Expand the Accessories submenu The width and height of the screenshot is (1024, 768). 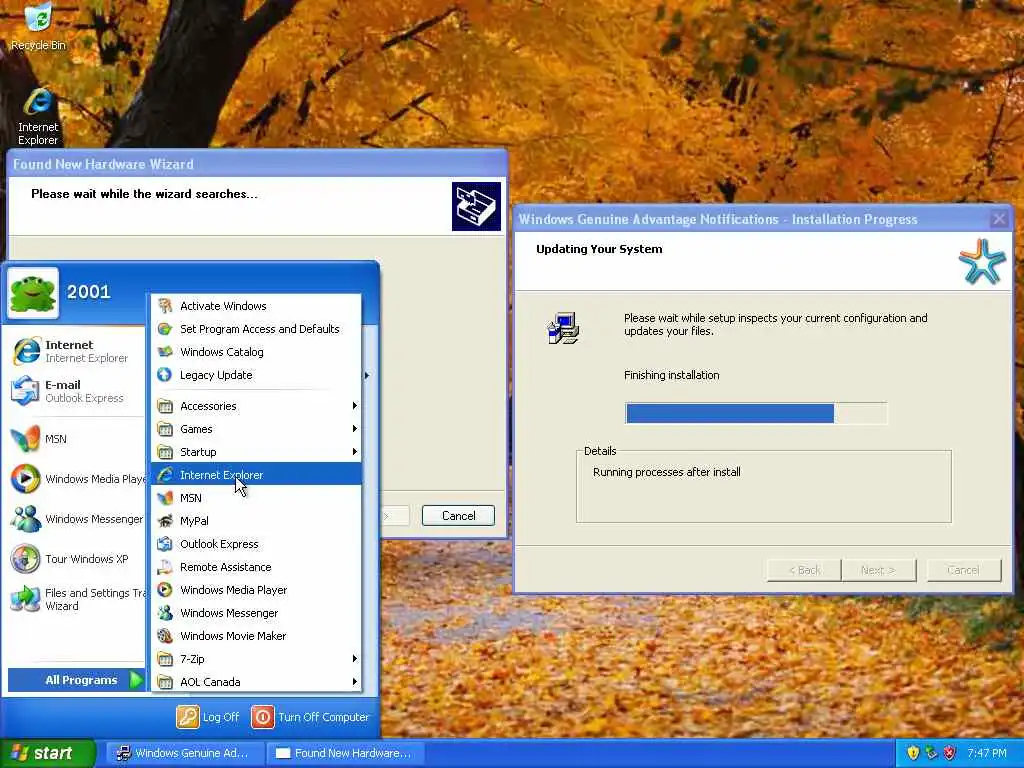(x=256, y=406)
